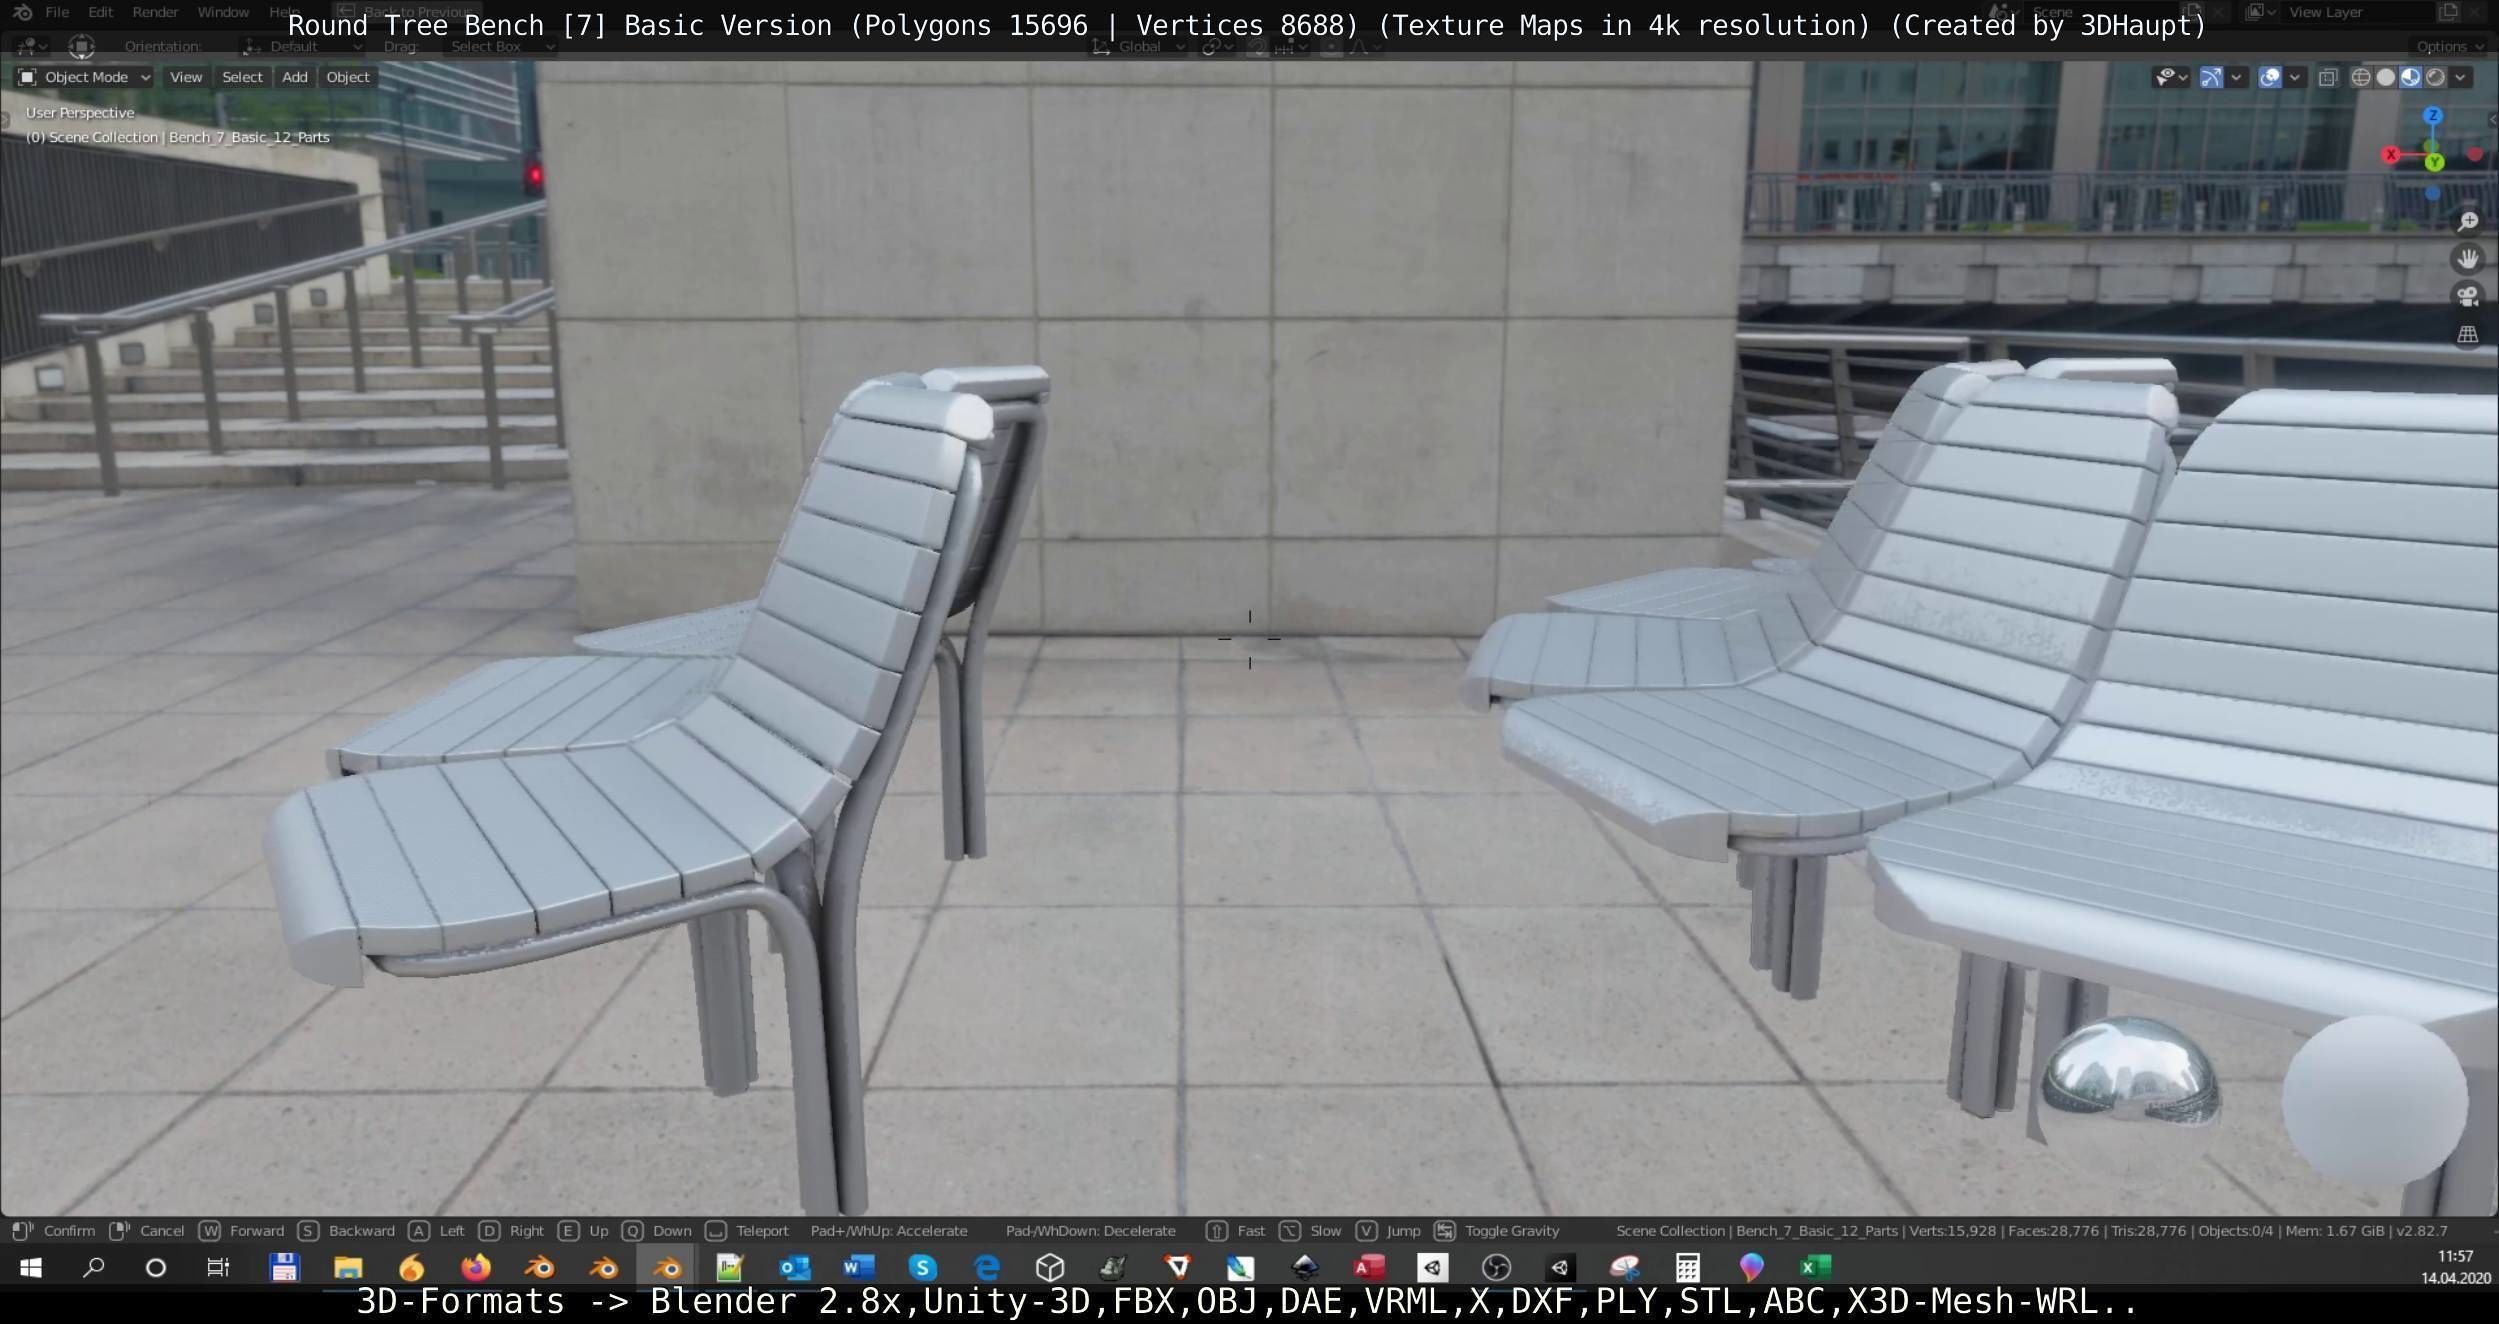Screen dimensions: 2499x1324
Task: Expand the overlays options dropdown arrow
Action: click(x=2295, y=77)
